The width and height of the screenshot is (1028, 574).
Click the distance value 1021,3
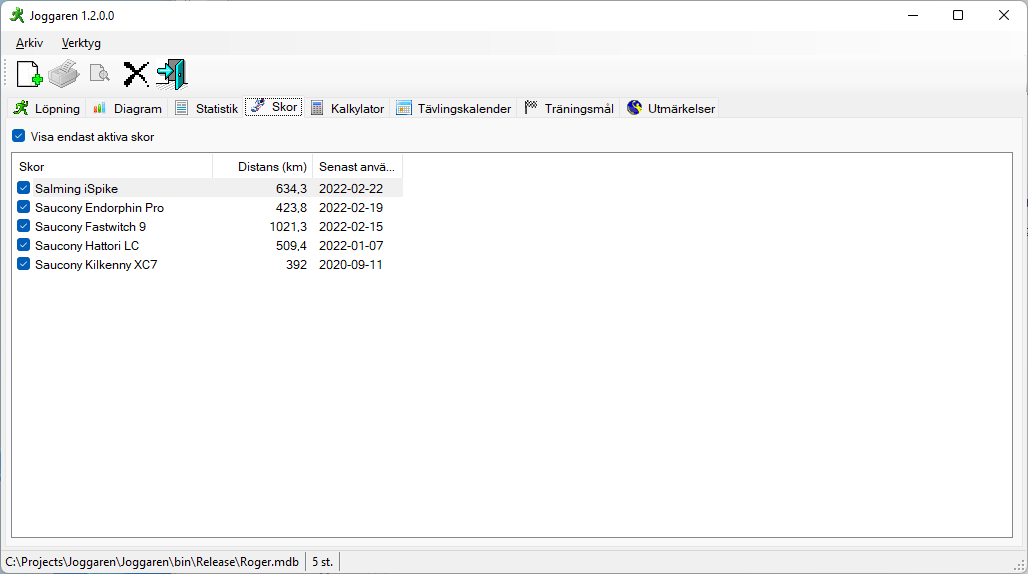[288, 227]
